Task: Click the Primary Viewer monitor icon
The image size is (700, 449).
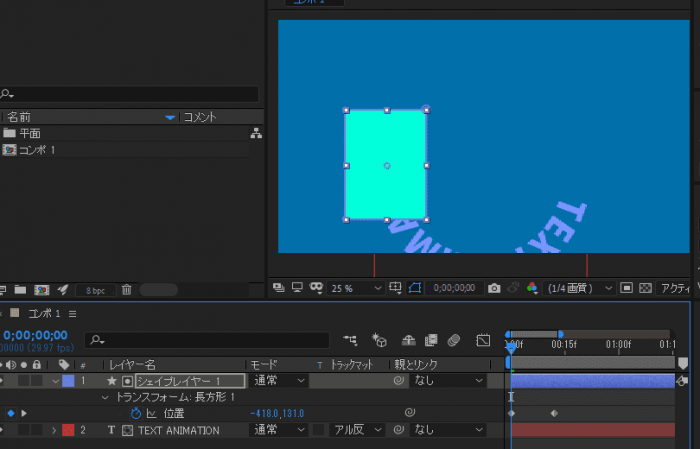Action: click(297, 288)
